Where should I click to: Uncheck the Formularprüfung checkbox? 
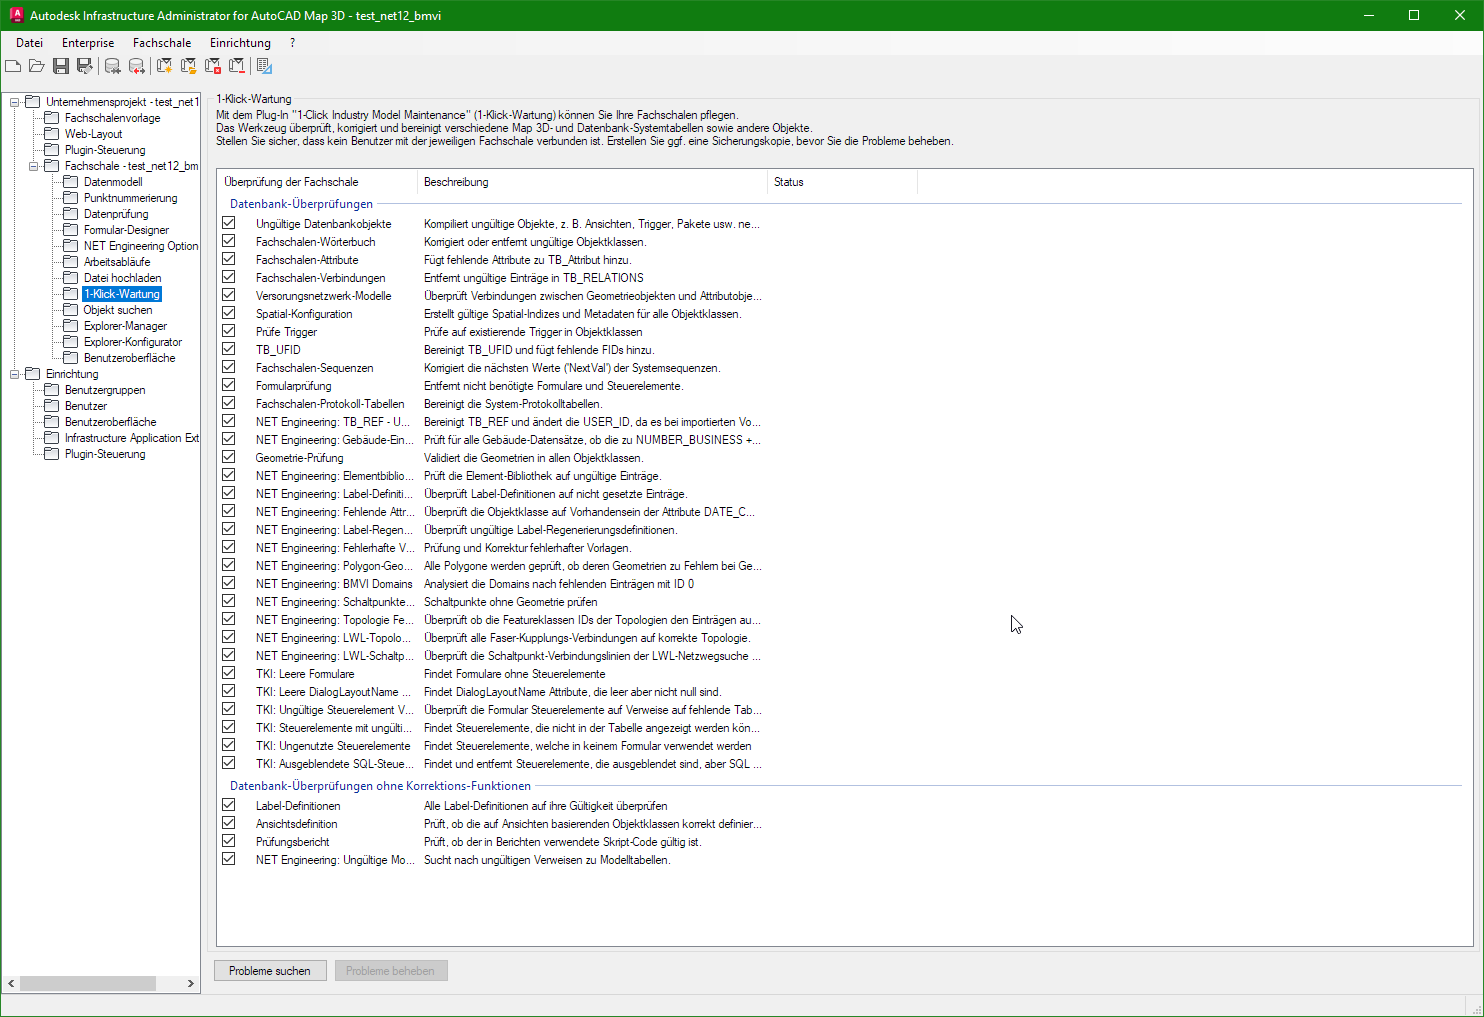click(229, 385)
